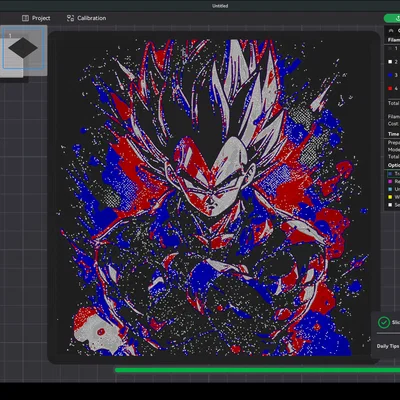Click the Total row under filament list
The width and height of the screenshot is (400, 400).
(393, 103)
